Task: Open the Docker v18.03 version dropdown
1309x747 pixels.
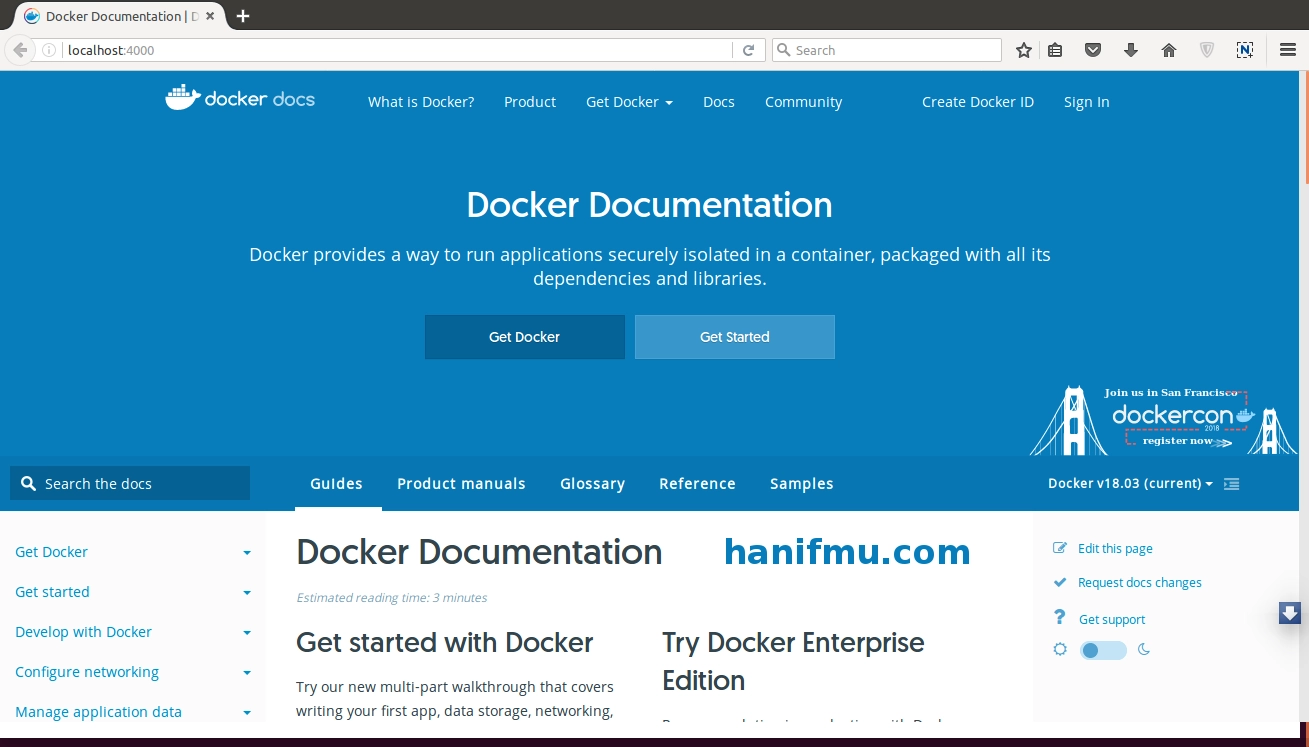Action: pyautogui.click(x=1130, y=483)
